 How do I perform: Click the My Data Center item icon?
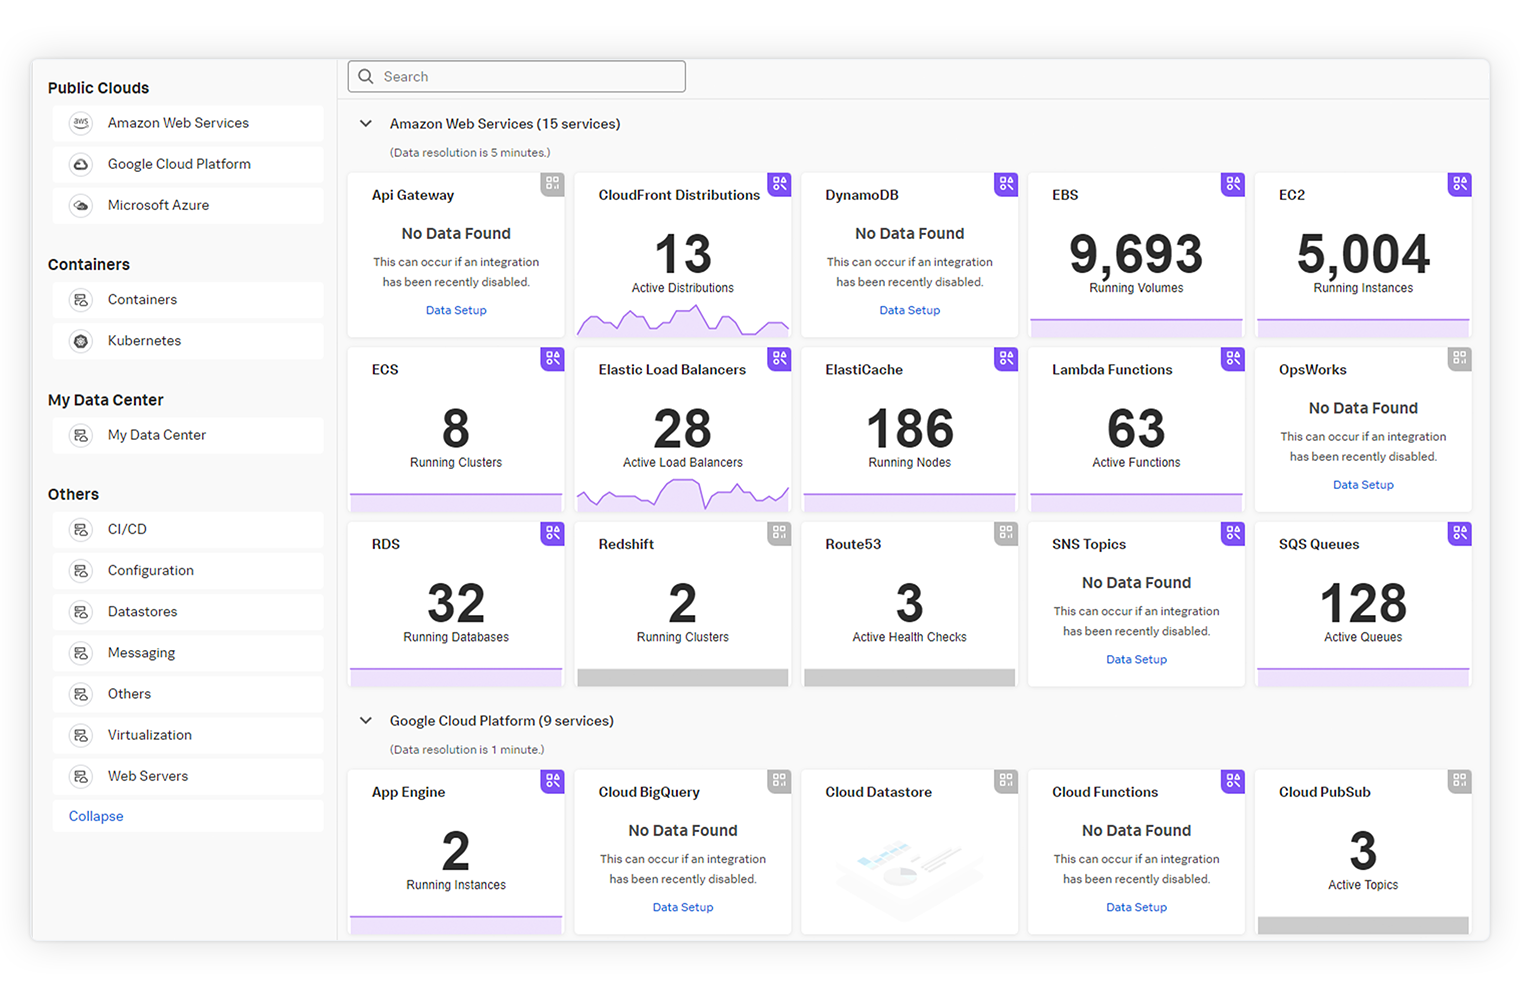click(81, 435)
